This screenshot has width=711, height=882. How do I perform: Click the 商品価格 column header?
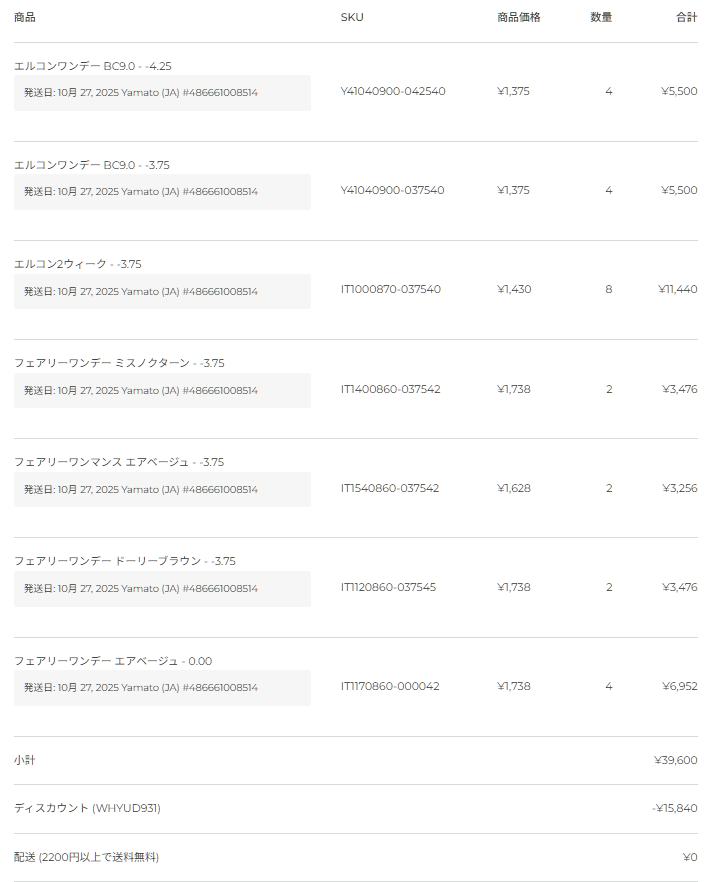[518, 17]
